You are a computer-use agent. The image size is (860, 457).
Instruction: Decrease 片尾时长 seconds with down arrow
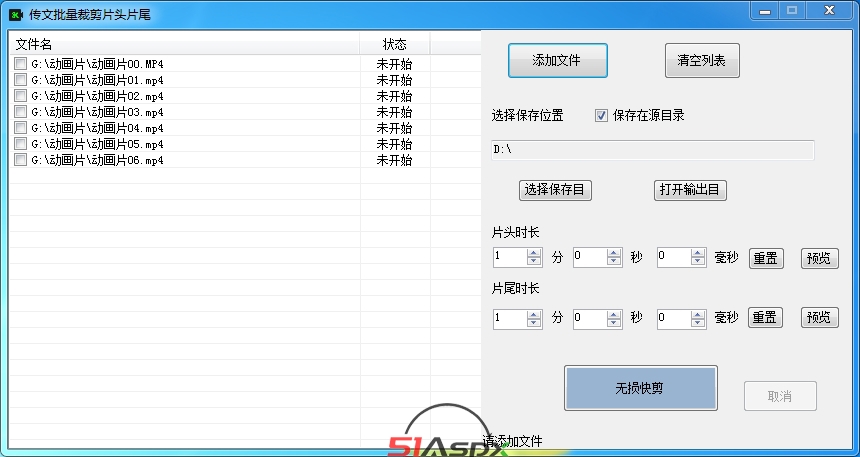click(614, 323)
